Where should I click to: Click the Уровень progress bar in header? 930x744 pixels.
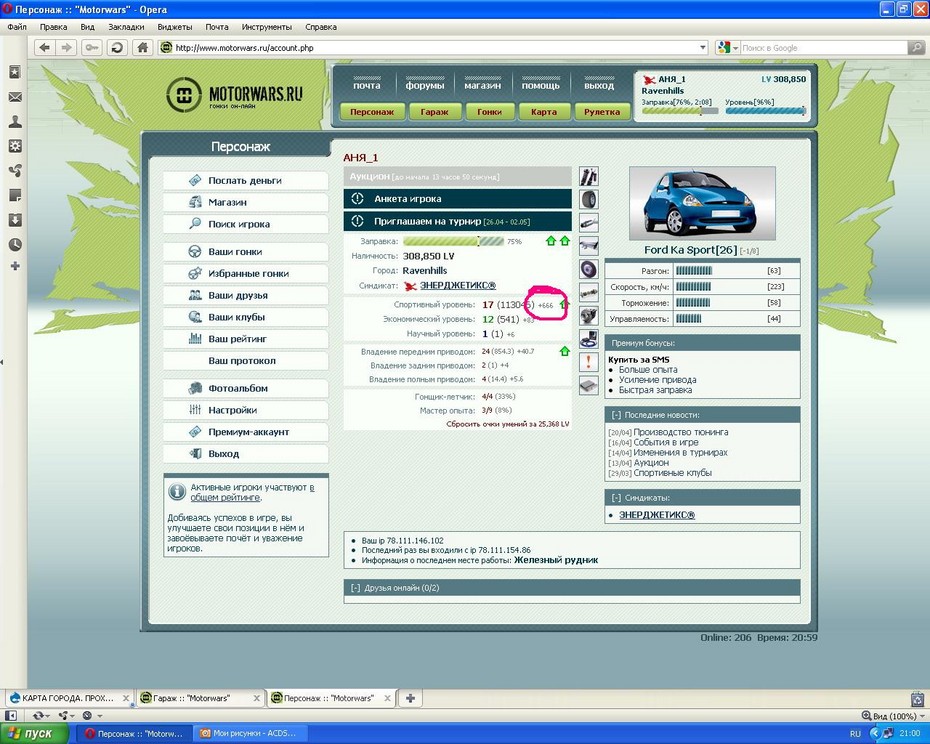tap(766, 110)
